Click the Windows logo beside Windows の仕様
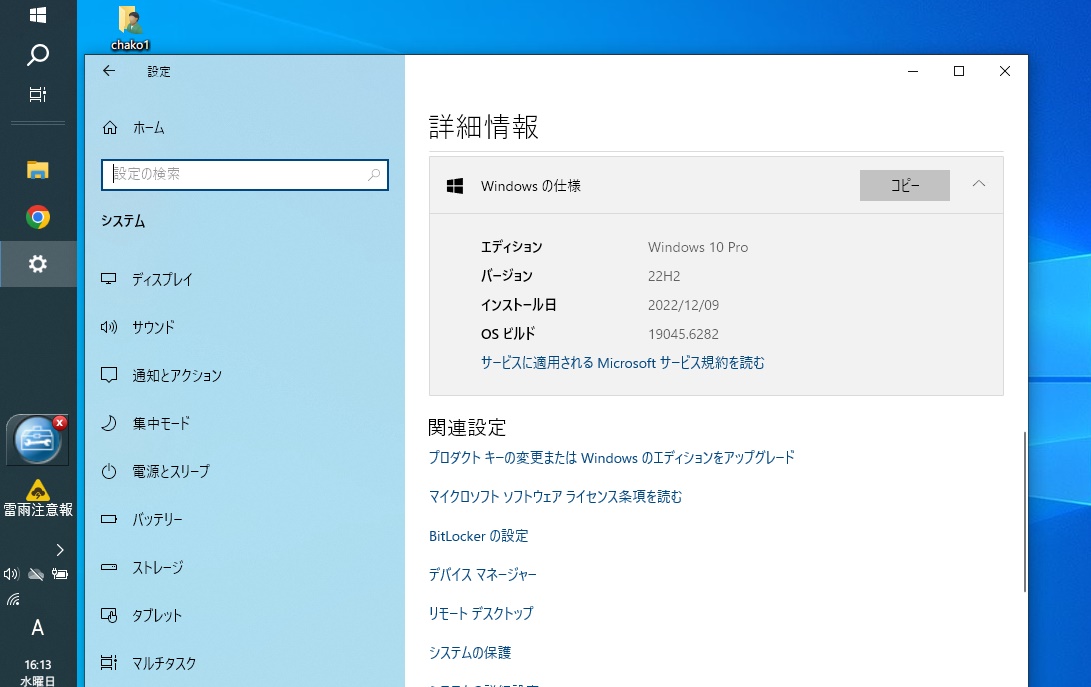Viewport: 1091px width, 687px height. click(x=455, y=186)
